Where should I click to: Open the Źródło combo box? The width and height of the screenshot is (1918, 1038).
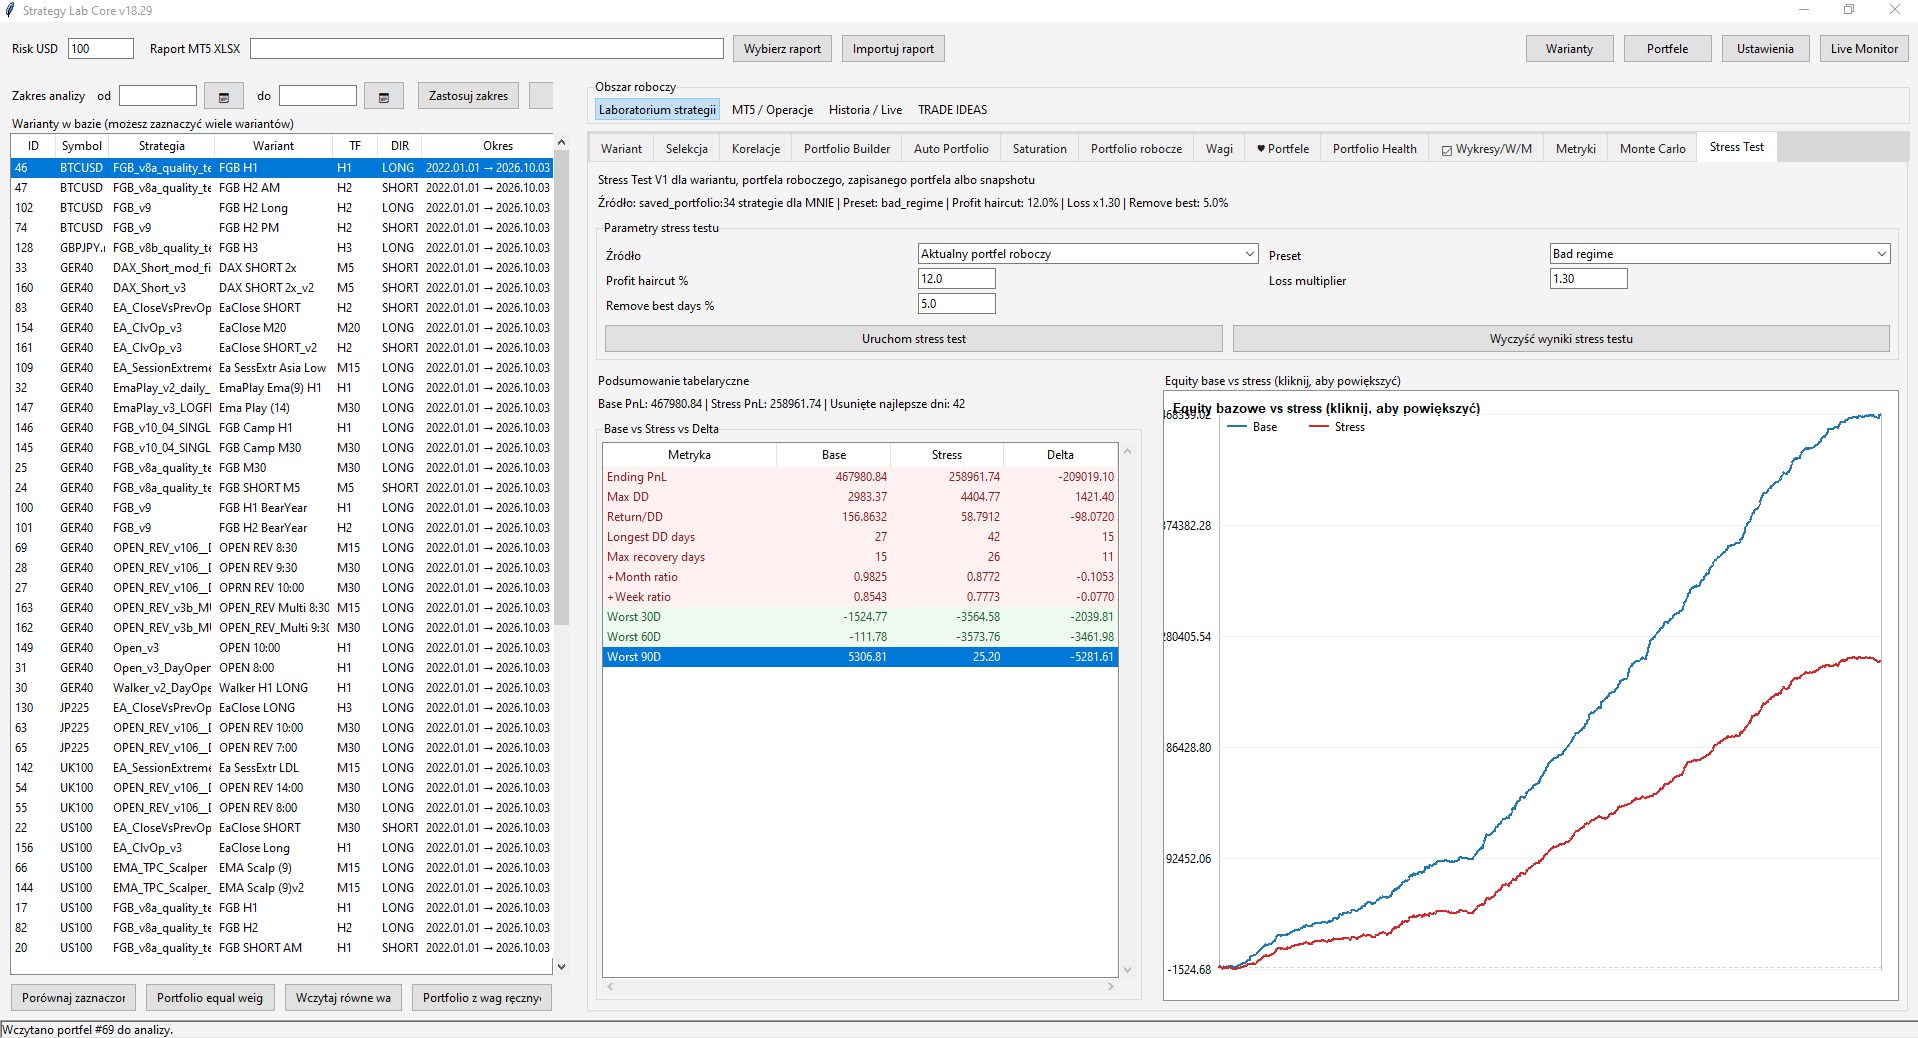click(1088, 254)
